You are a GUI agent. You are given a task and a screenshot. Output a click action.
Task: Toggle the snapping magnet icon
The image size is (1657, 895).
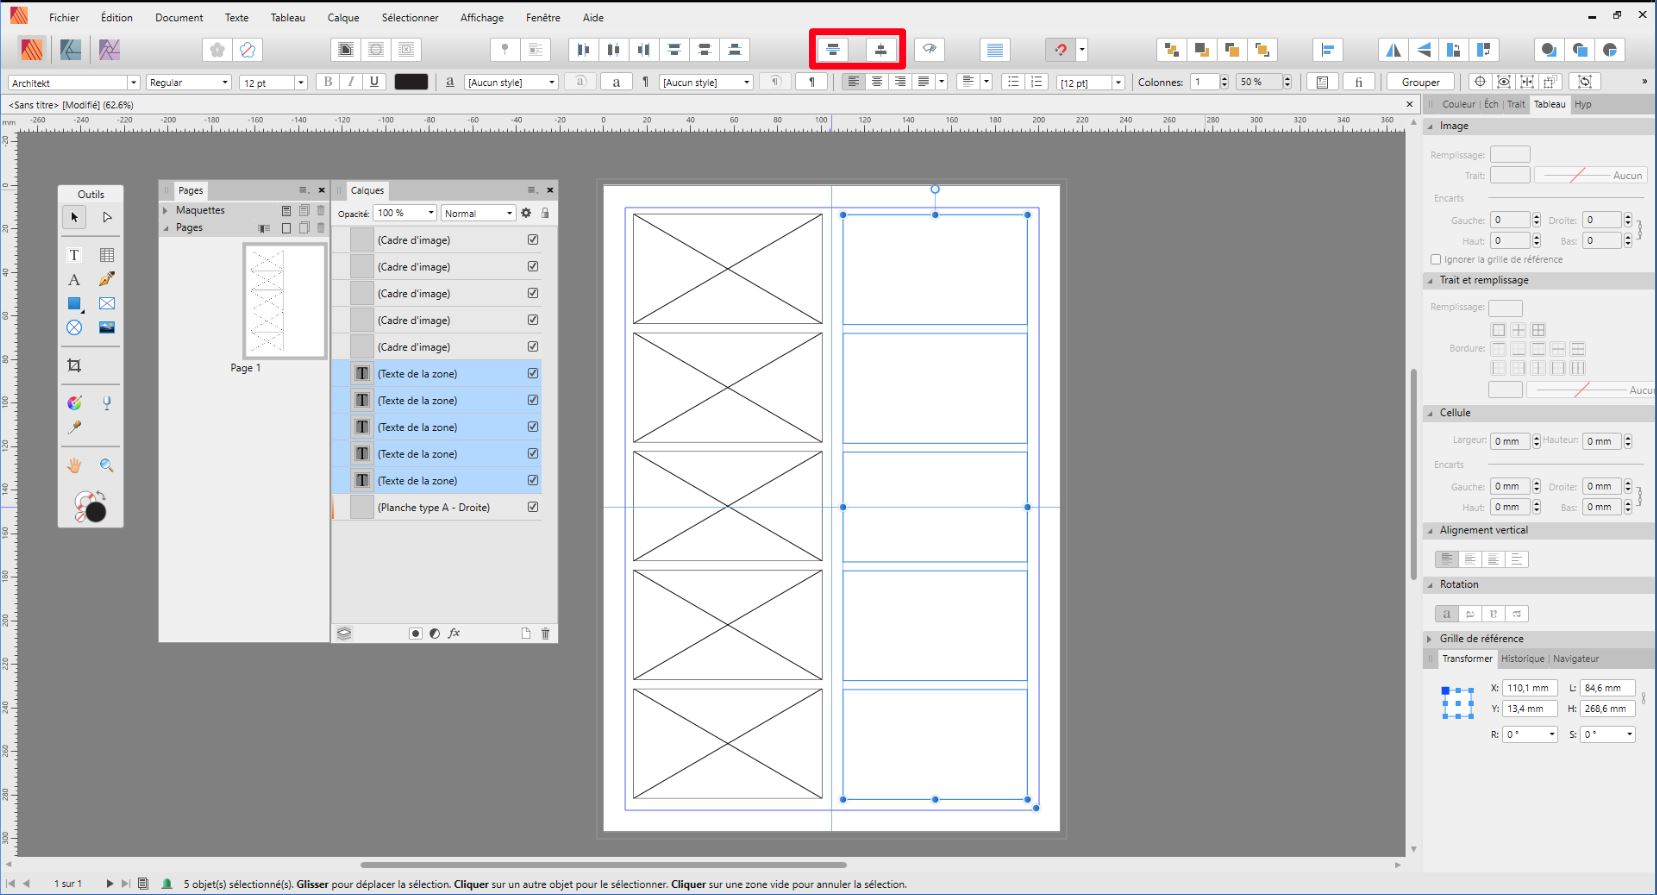(1060, 50)
